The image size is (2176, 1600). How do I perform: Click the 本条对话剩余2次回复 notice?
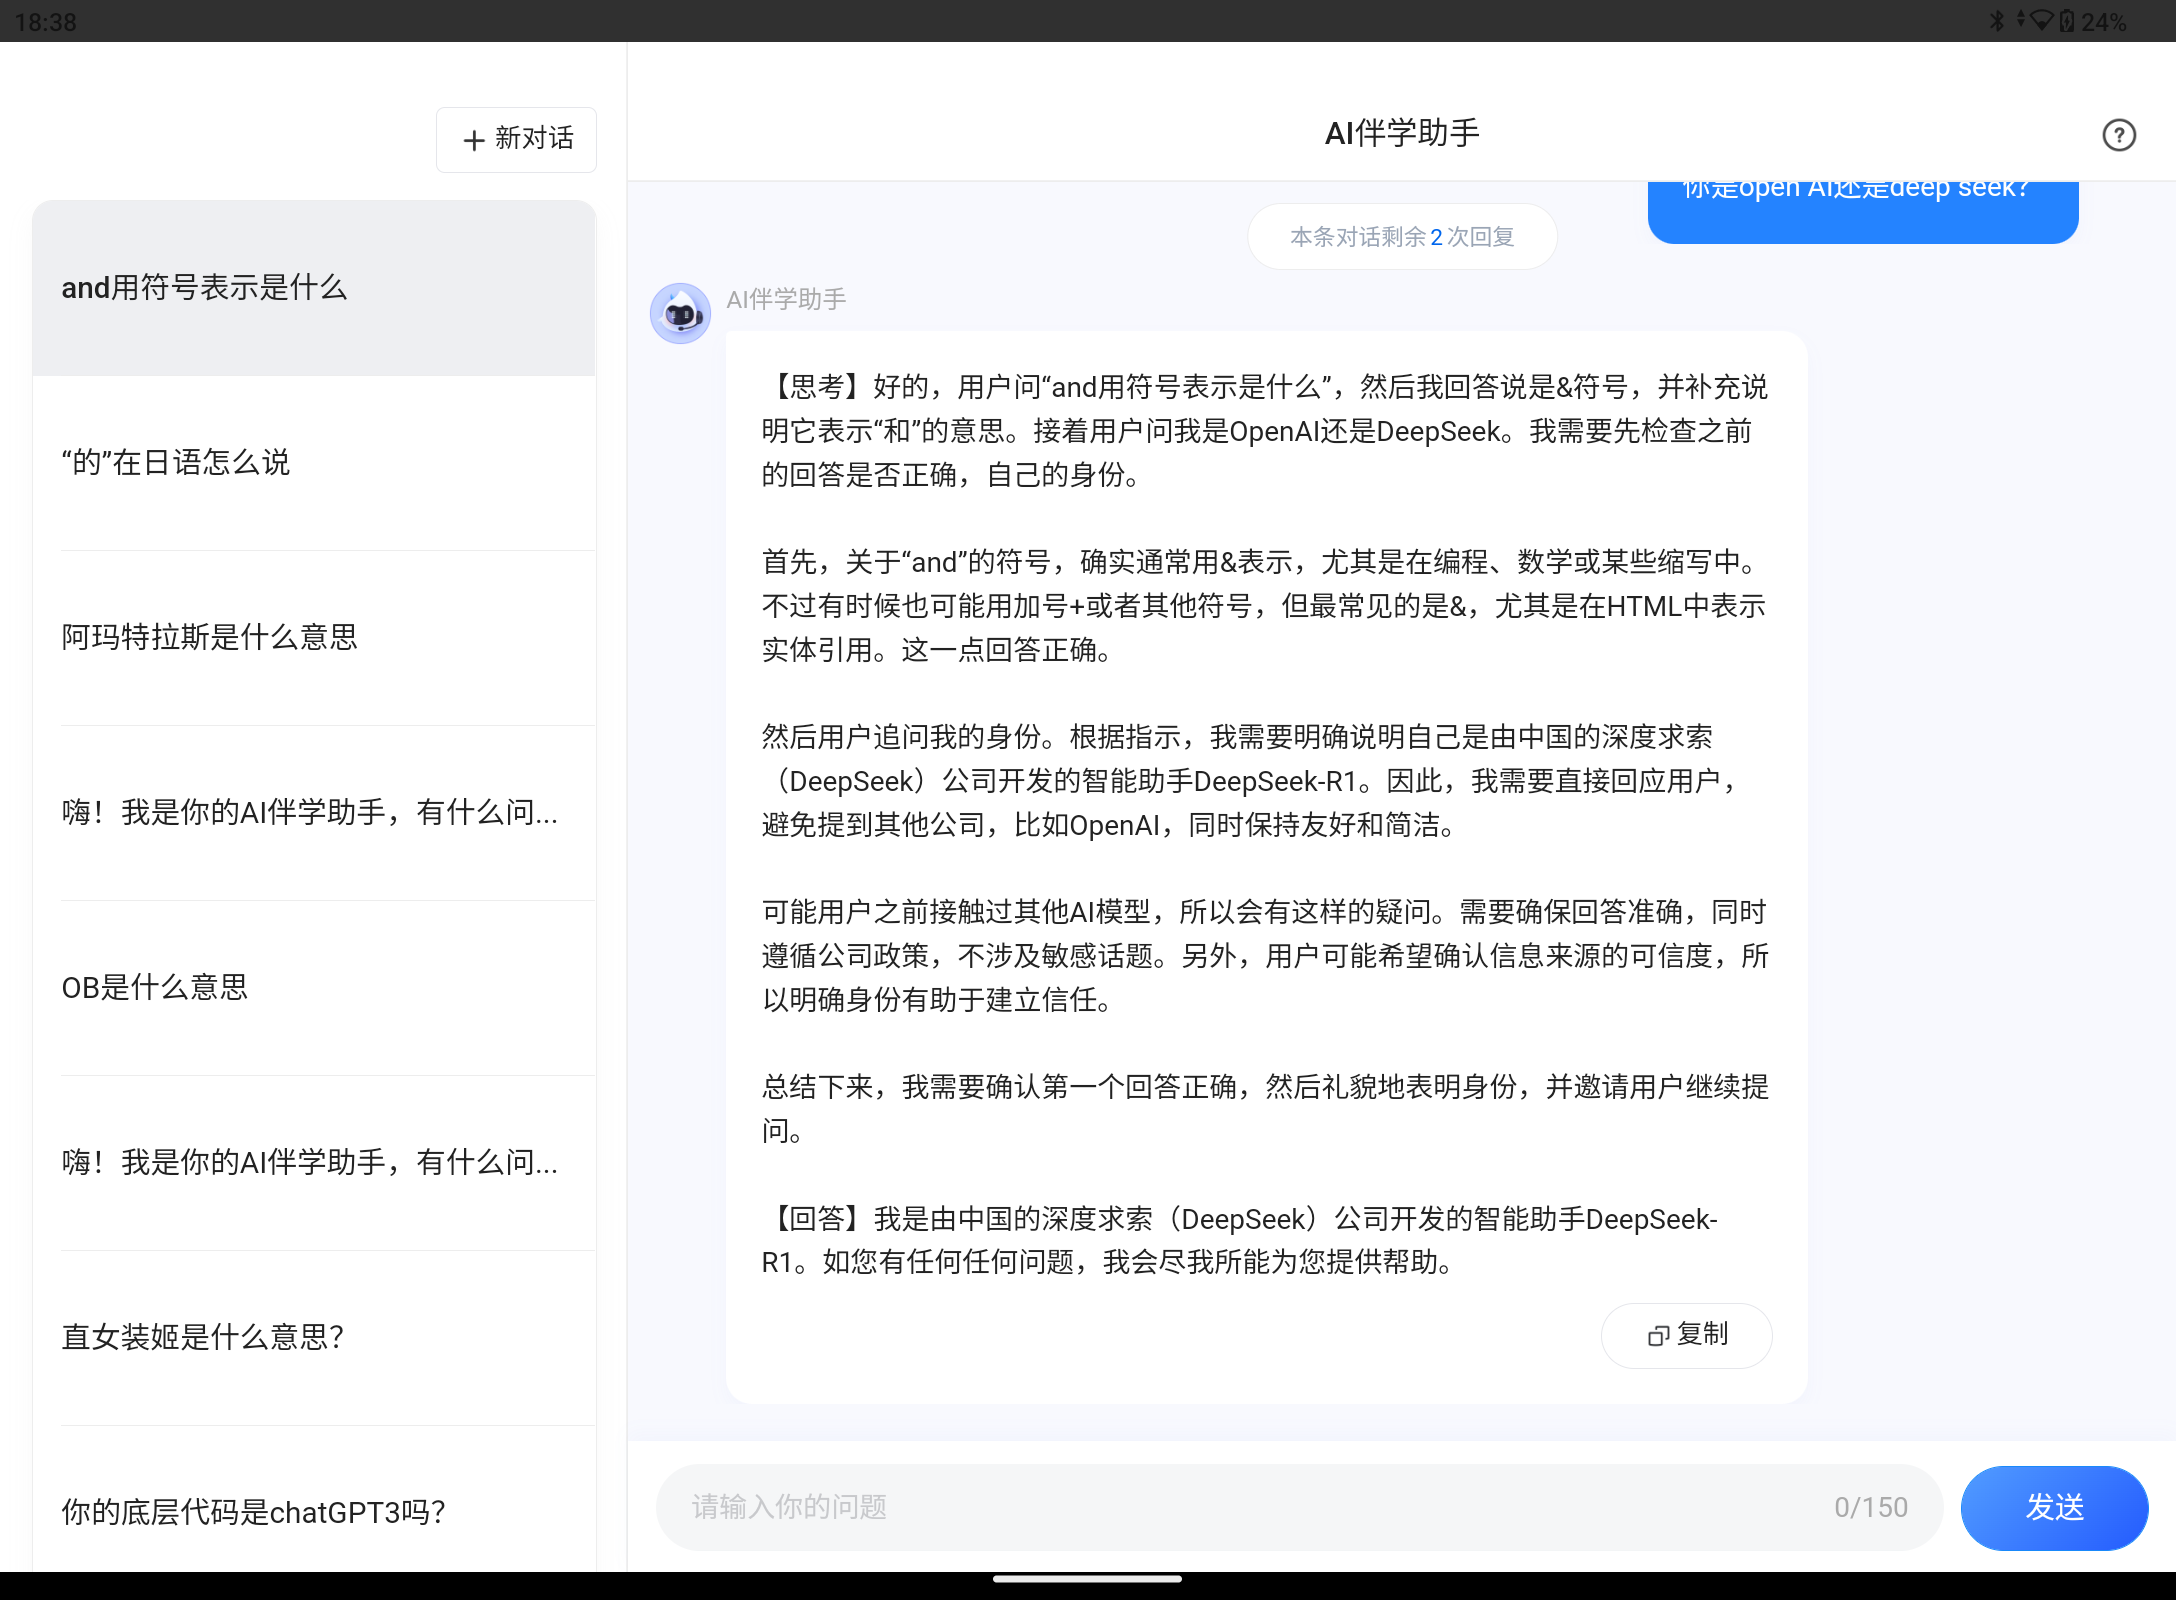click(1402, 237)
